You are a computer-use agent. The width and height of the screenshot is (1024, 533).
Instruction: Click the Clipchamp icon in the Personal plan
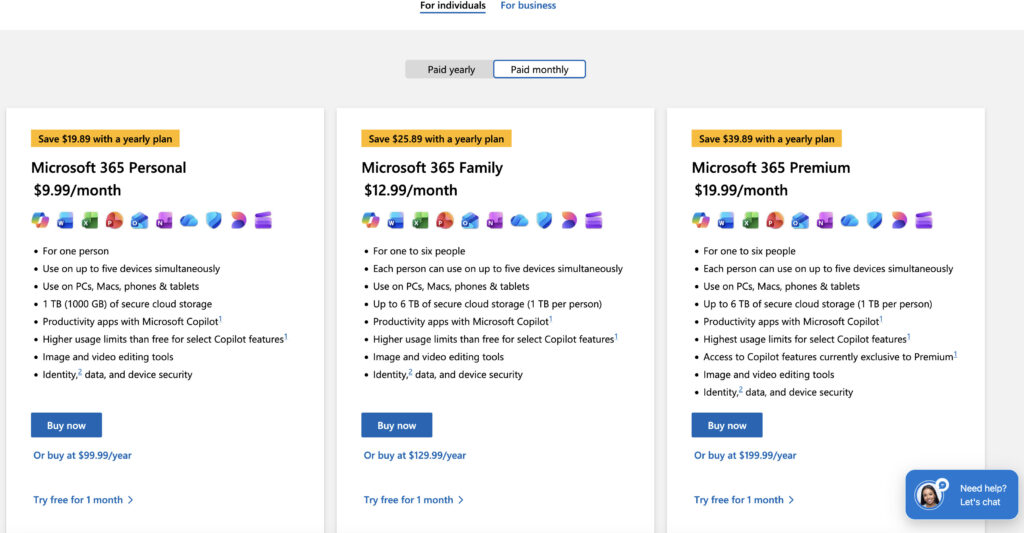pos(263,220)
